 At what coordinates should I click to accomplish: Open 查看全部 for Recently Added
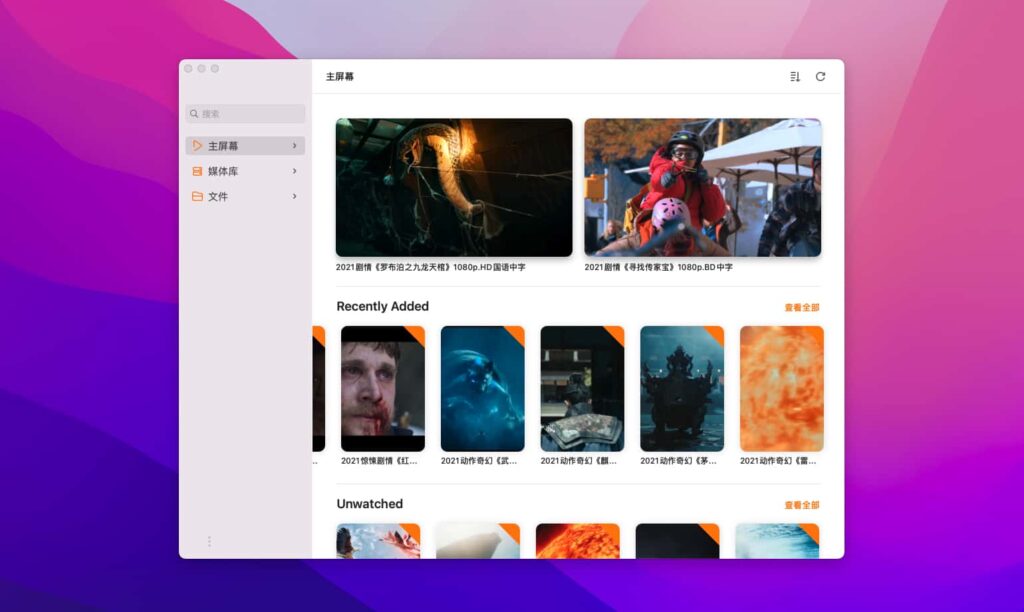tap(802, 307)
